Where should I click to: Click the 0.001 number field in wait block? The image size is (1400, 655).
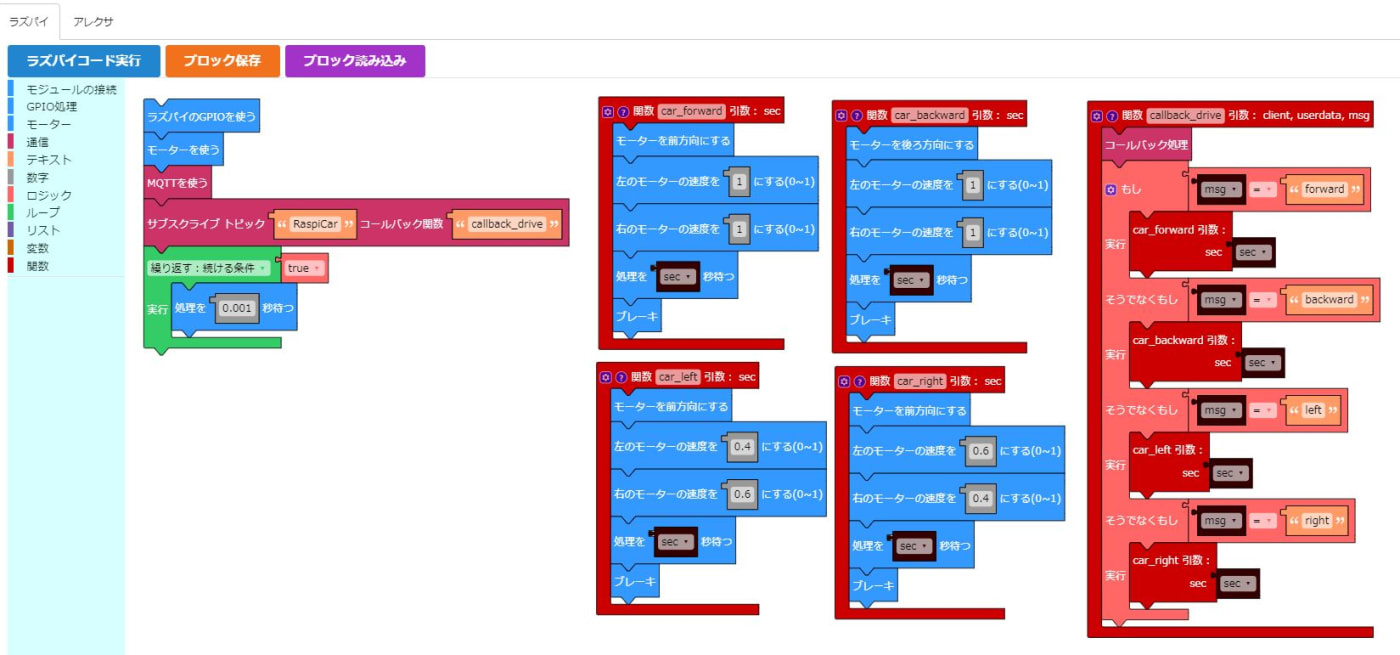[x=237, y=309]
